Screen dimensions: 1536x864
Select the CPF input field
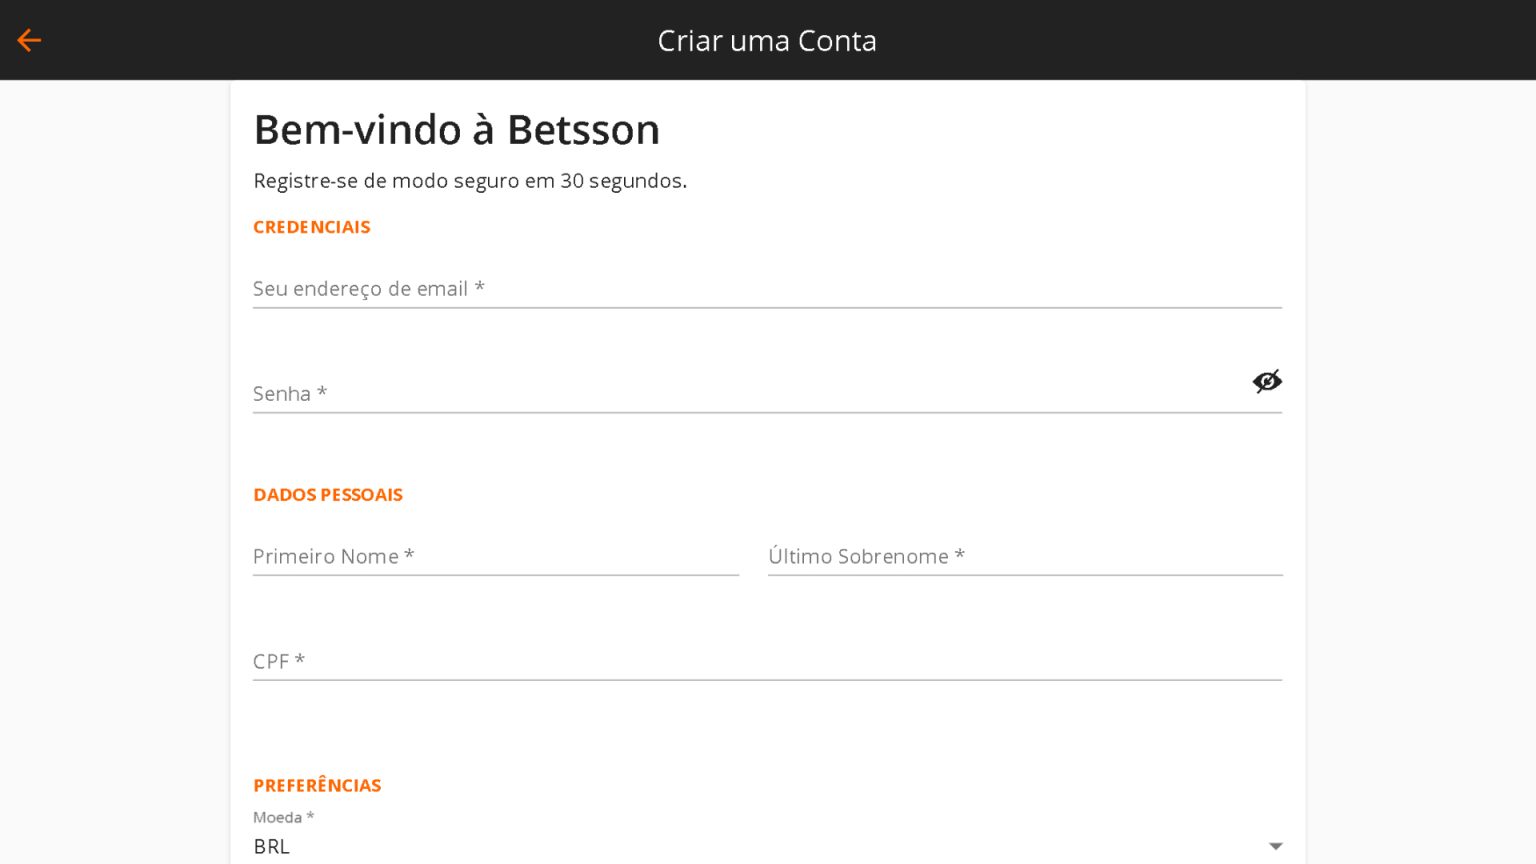(767, 661)
